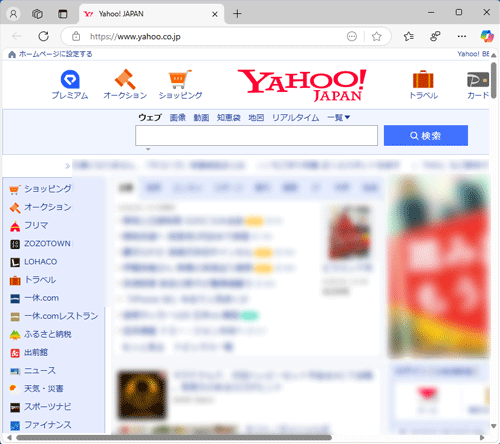Select the ウェブ search tab
500x444 pixels.
click(150, 117)
